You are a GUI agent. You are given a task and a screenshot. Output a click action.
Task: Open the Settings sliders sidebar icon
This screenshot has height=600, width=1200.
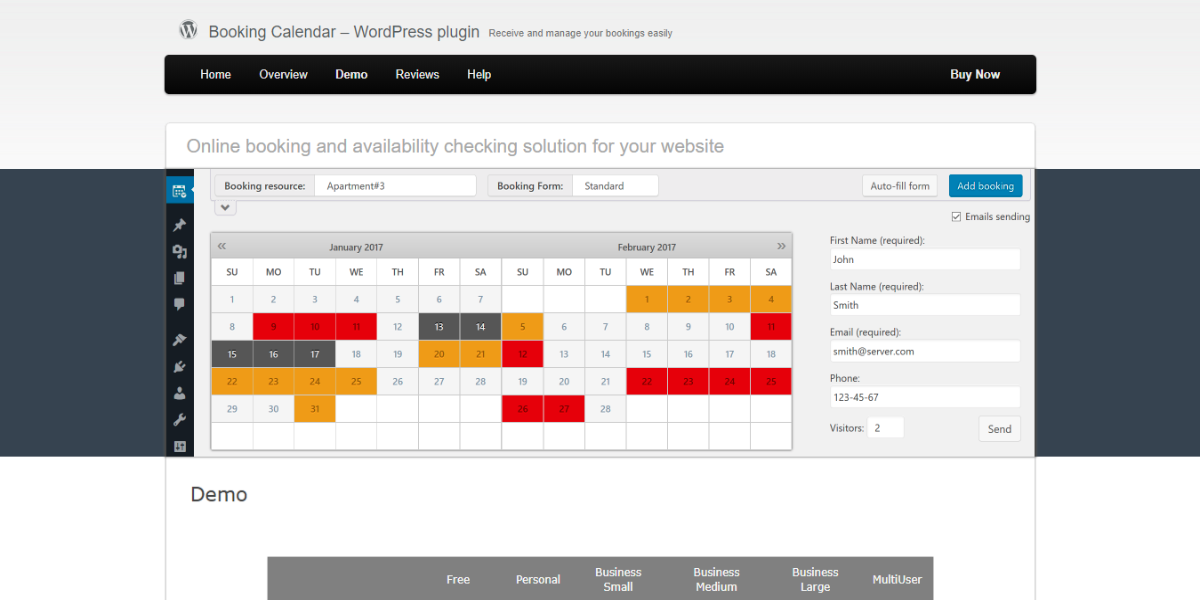[x=180, y=446]
